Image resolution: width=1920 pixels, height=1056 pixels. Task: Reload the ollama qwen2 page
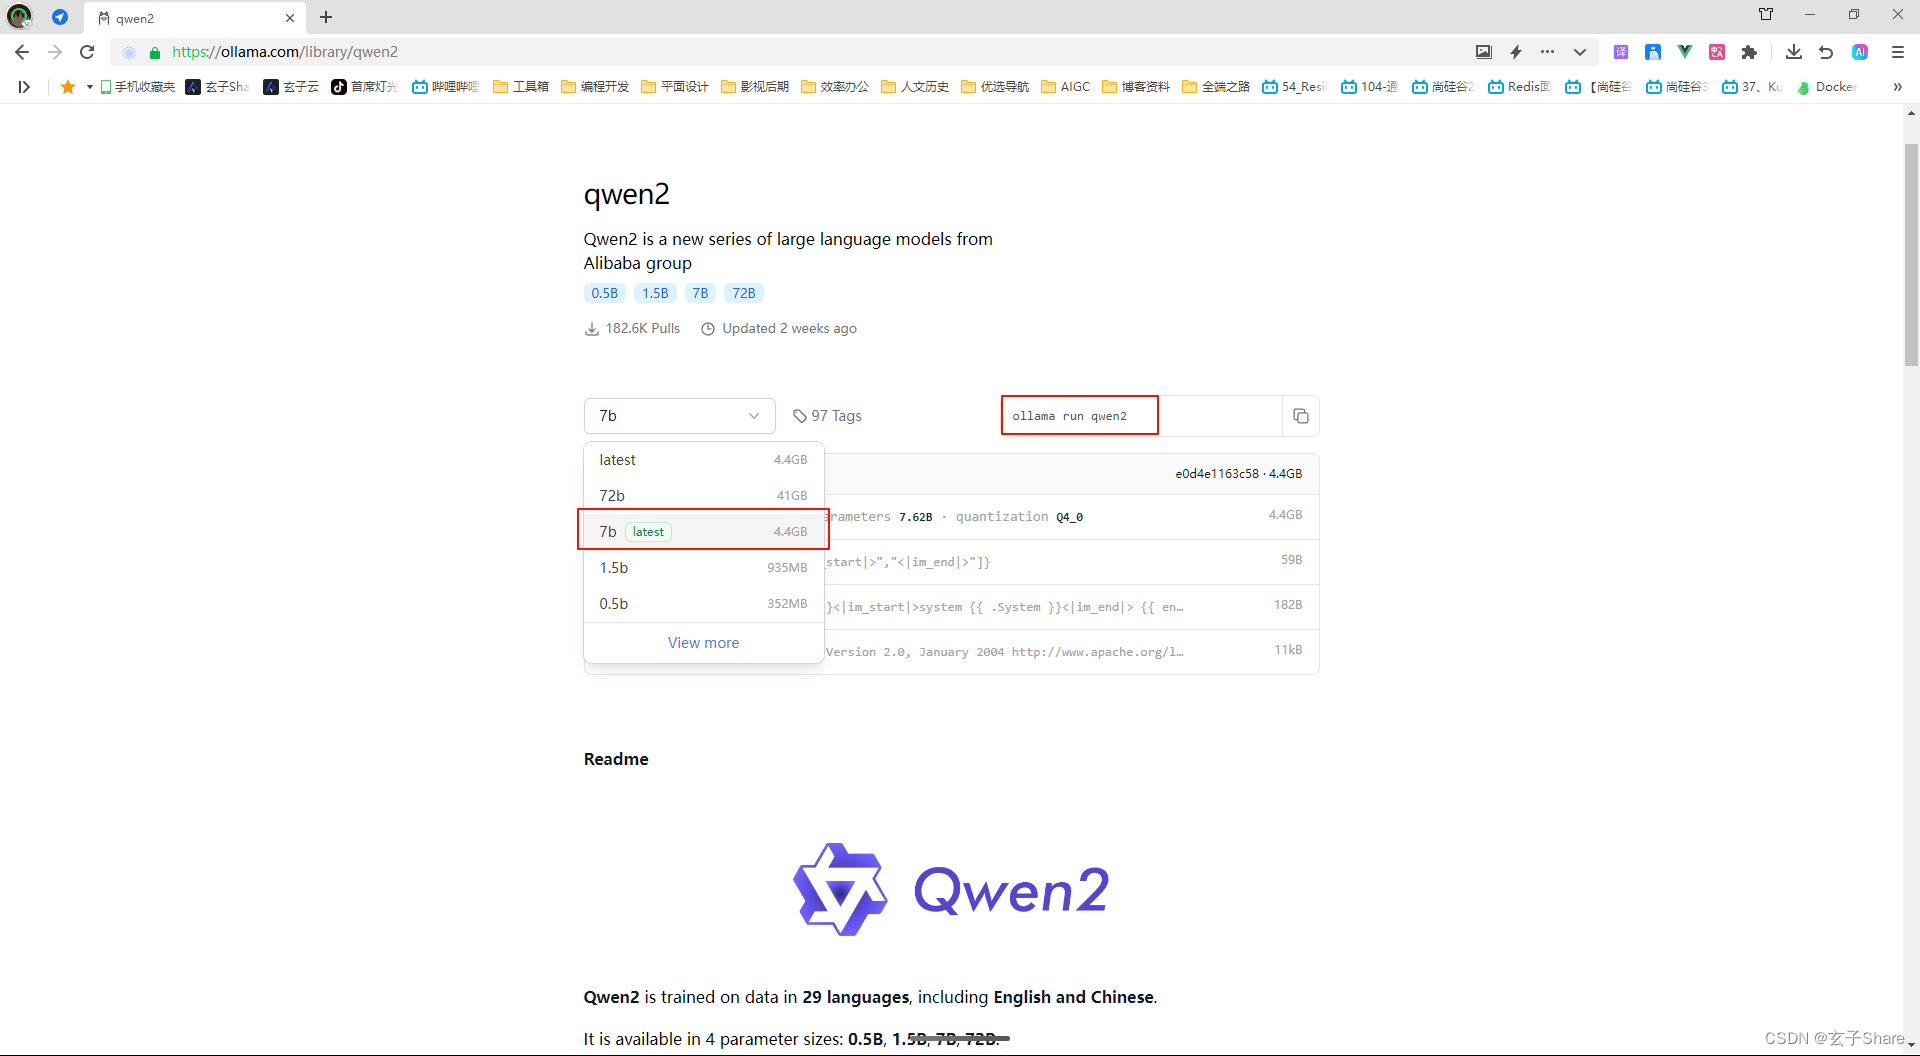tap(87, 52)
